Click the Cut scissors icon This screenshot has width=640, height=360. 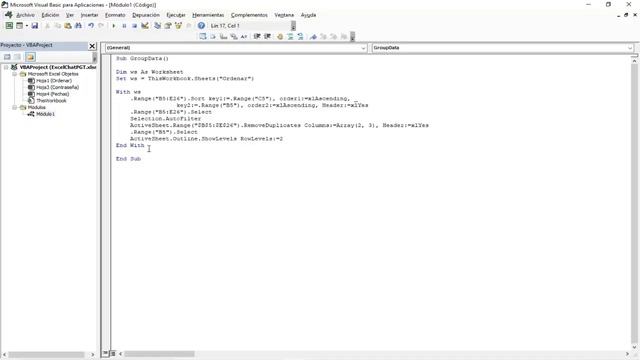pyautogui.click(x=47, y=26)
